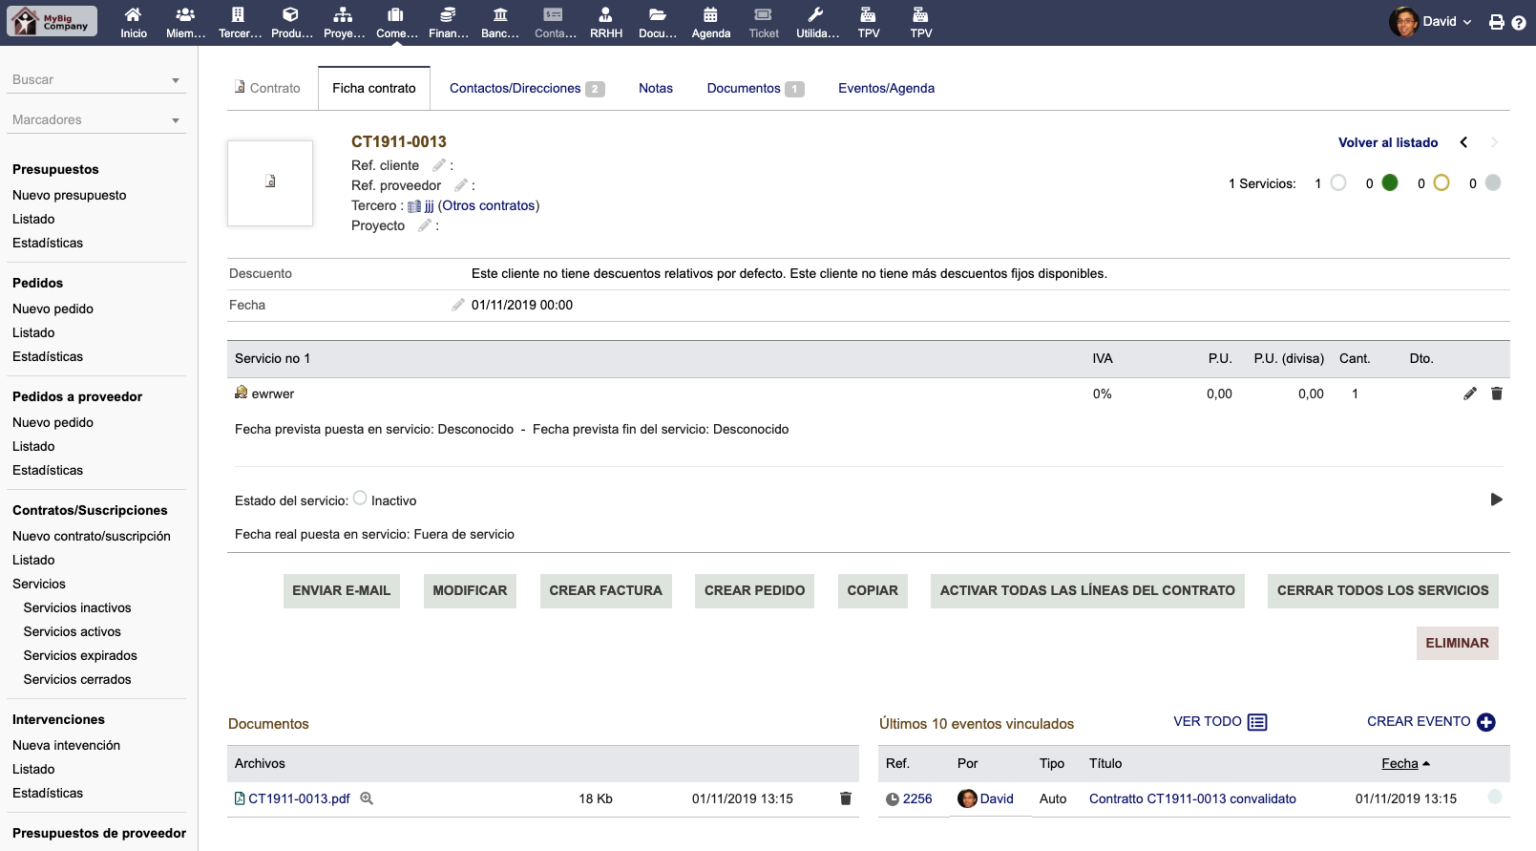1536x851 pixels.
Task: Activate all contract lines button
Action: click(x=1088, y=591)
